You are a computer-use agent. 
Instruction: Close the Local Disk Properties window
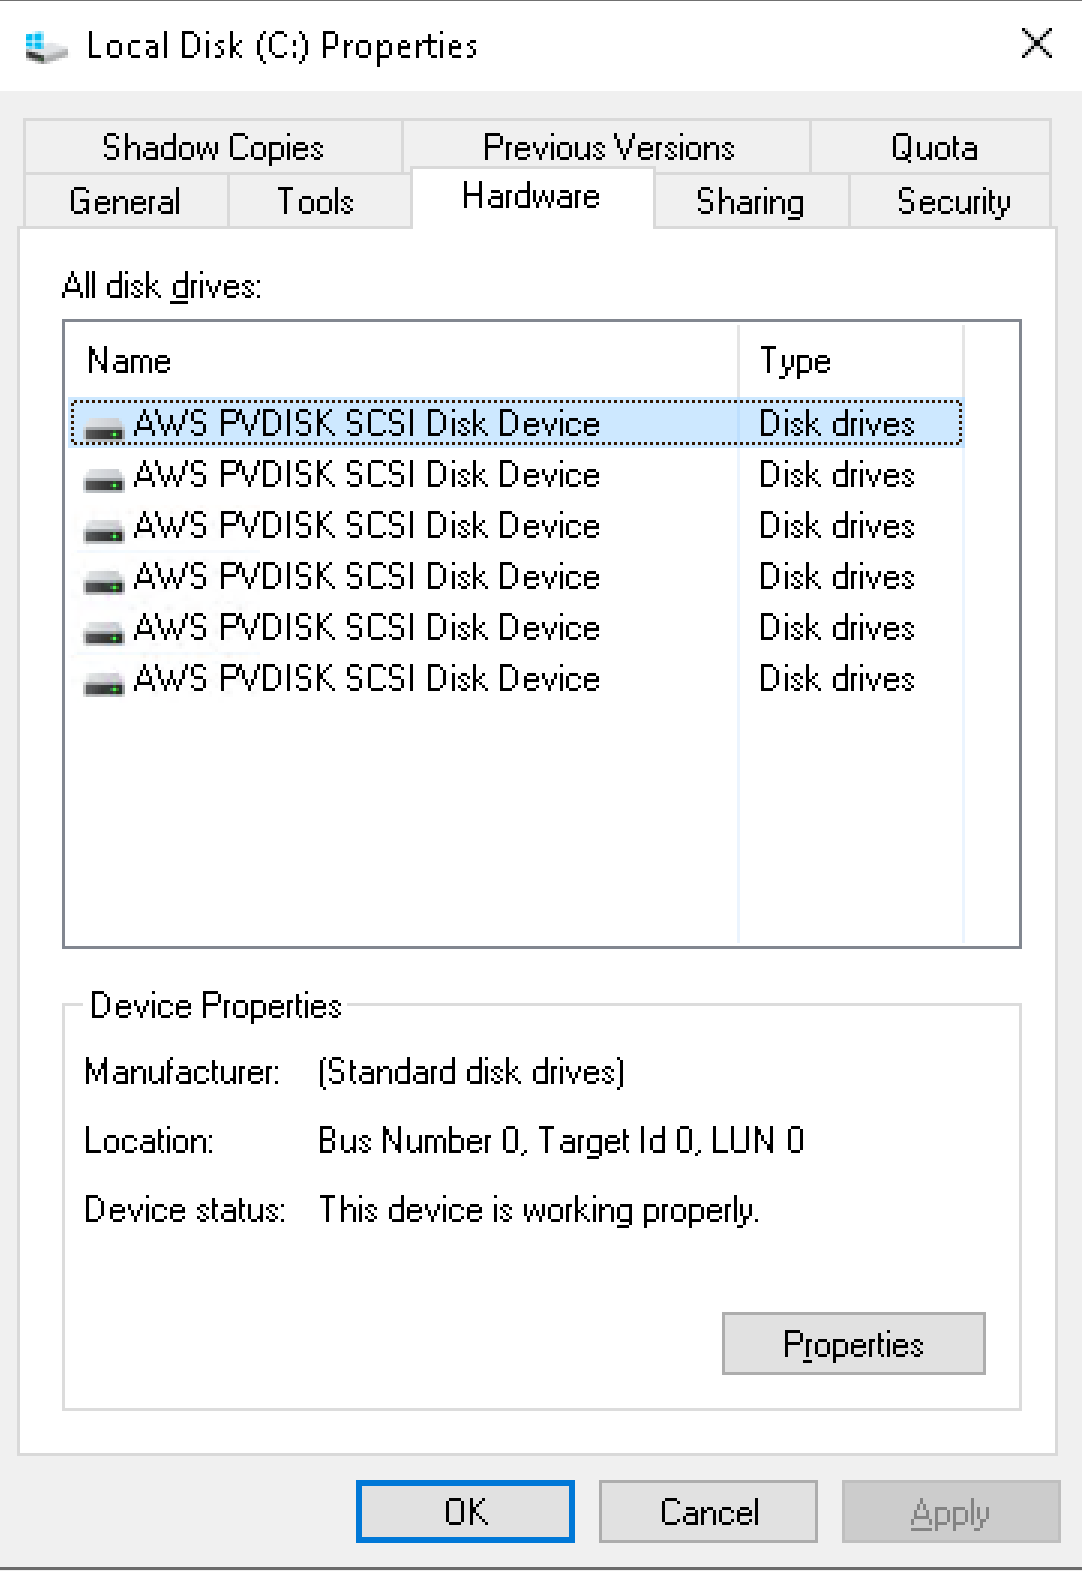tap(1037, 44)
